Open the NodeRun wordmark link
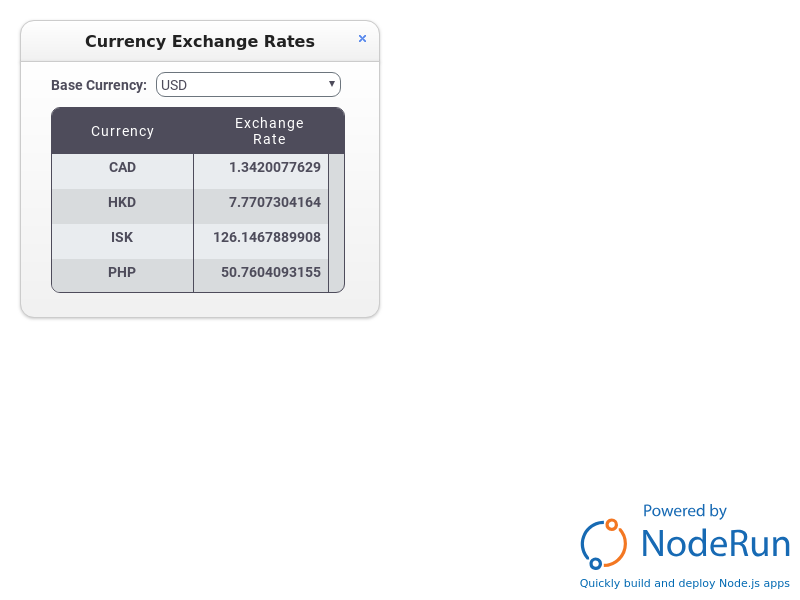800x600 pixels. (715, 543)
